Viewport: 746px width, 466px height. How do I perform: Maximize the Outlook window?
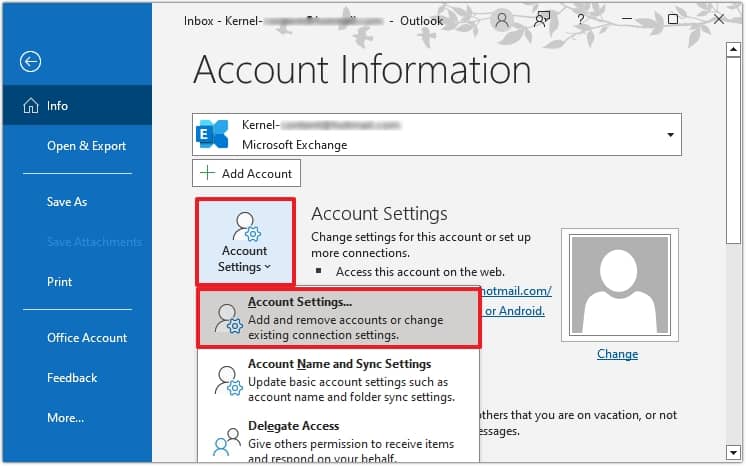click(673, 20)
